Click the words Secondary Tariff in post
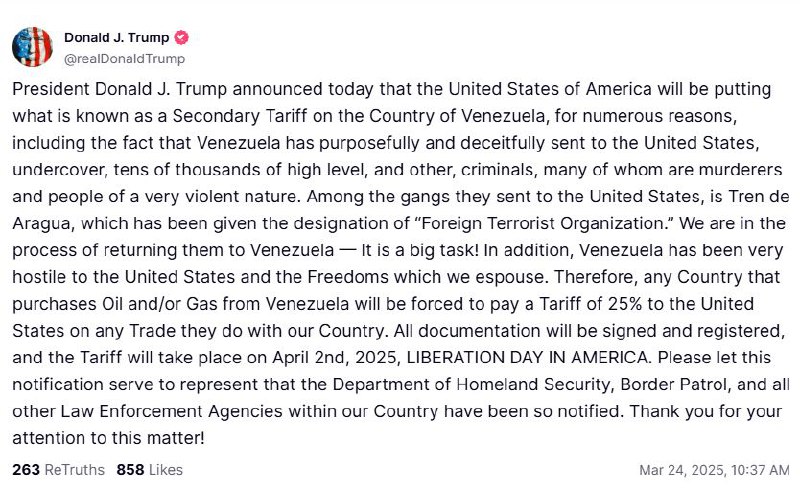The height and width of the screenshot is (490, 800). (x=240, y=116)
